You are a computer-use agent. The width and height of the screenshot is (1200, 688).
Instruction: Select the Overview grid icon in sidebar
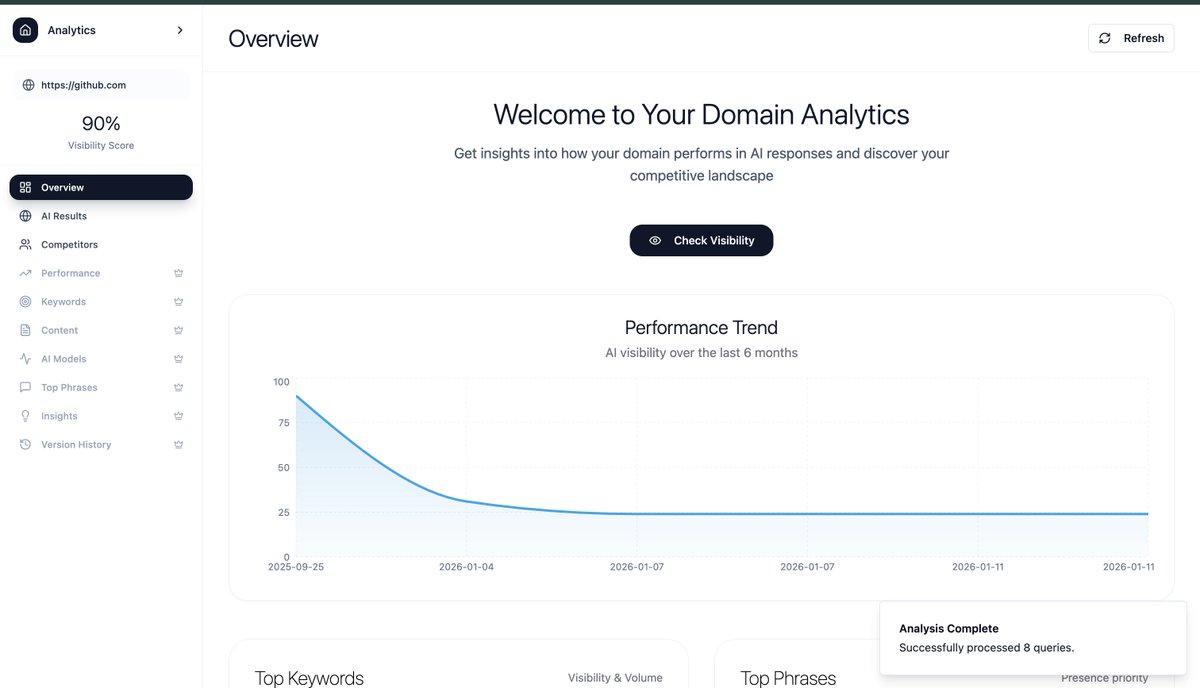click(25, 187)
